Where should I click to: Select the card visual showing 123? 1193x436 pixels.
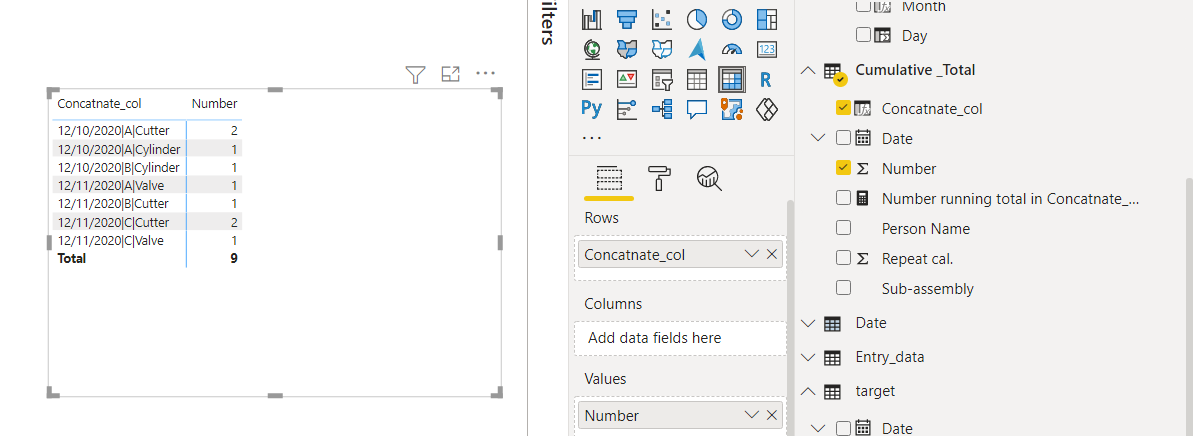(767, 49)
